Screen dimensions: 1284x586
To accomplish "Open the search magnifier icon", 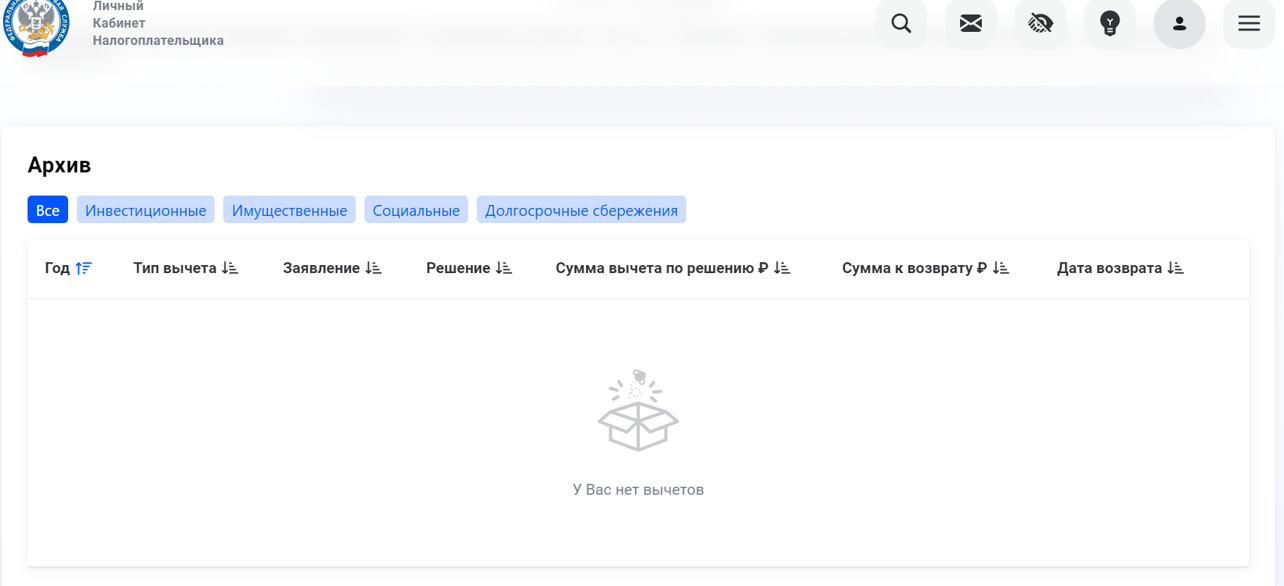I will [901, 23].
